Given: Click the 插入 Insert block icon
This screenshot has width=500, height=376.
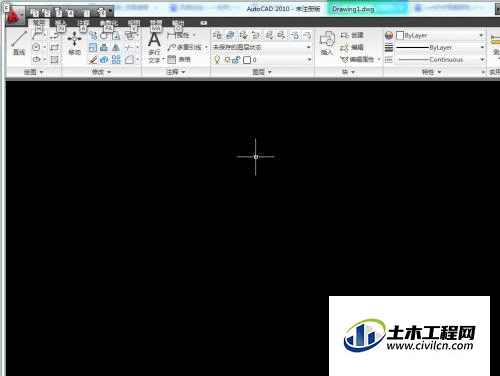Looking at the screenshot, I should point(327,43).
